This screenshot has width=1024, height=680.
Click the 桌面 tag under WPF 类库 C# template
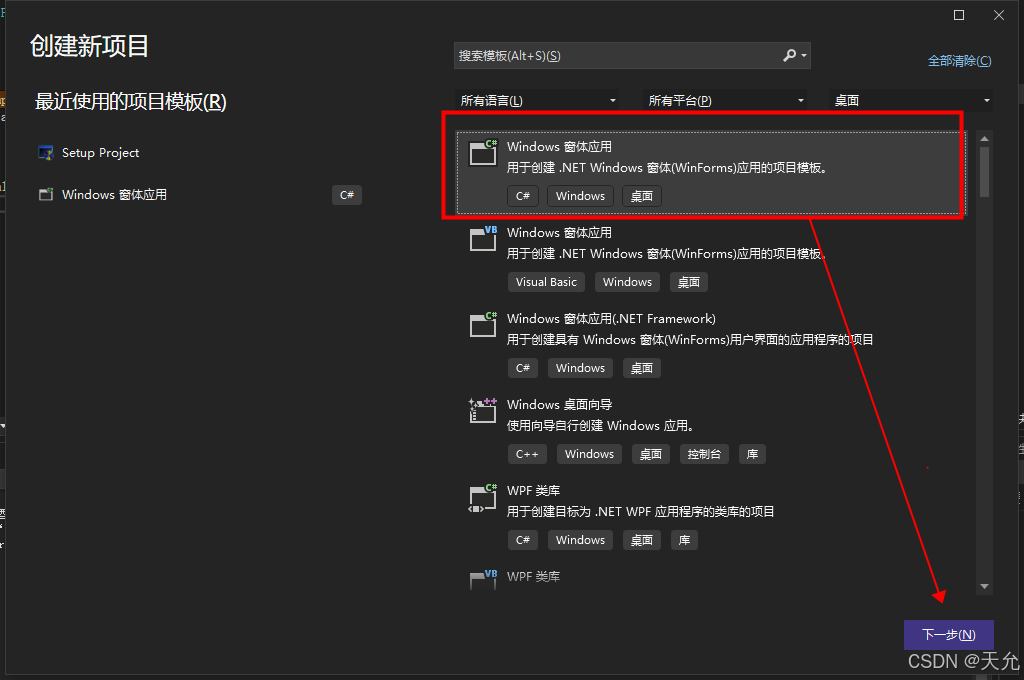pos(642,540)
